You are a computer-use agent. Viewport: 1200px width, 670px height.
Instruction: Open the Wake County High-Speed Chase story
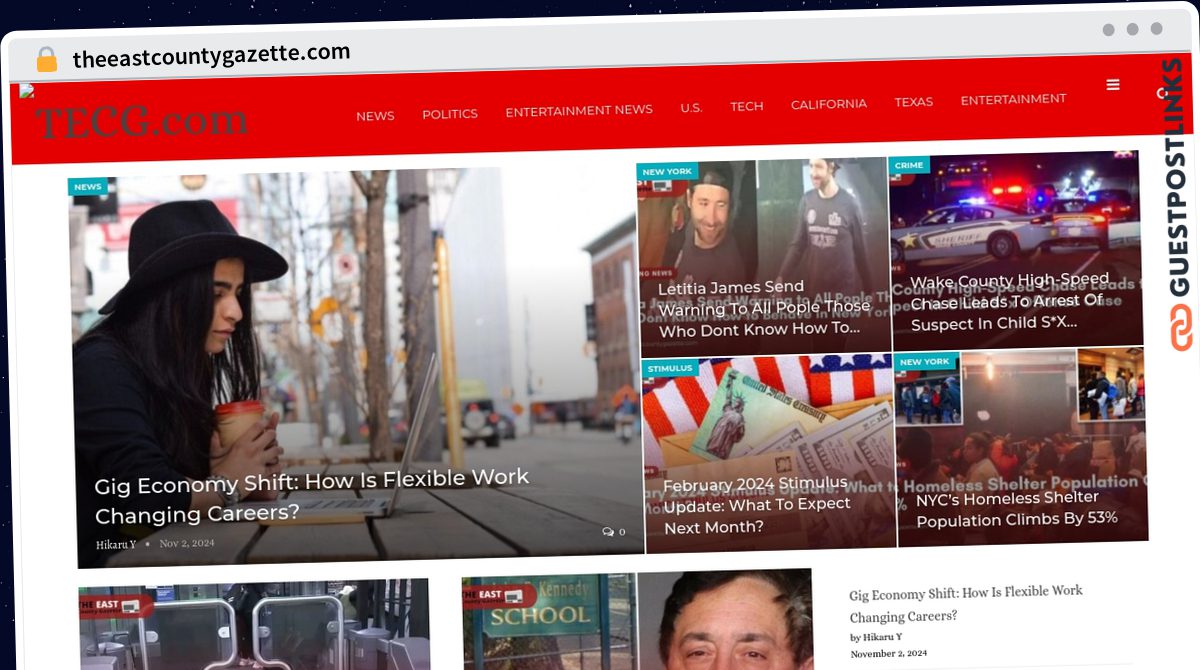(x=1010, y=301)
